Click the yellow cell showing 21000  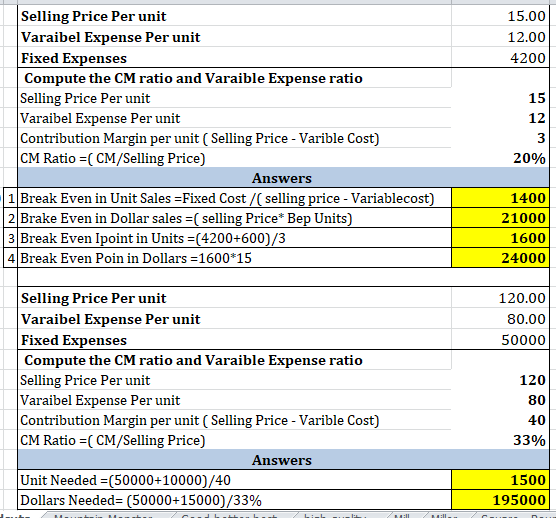tap(500, 218)
